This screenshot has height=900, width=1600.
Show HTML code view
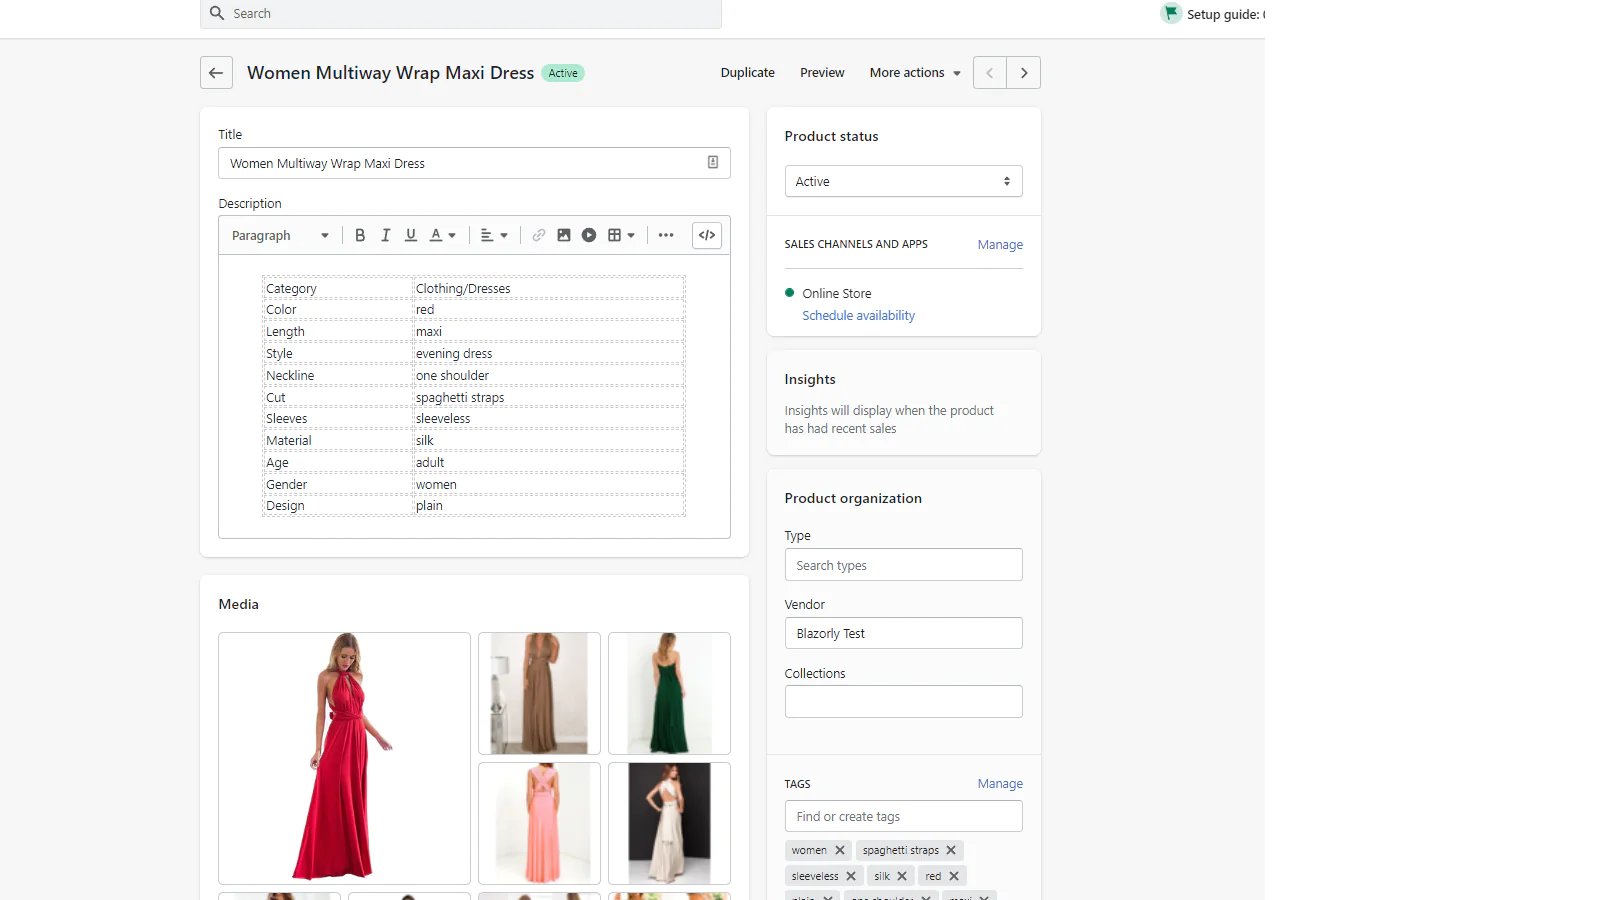pos(707,235)
